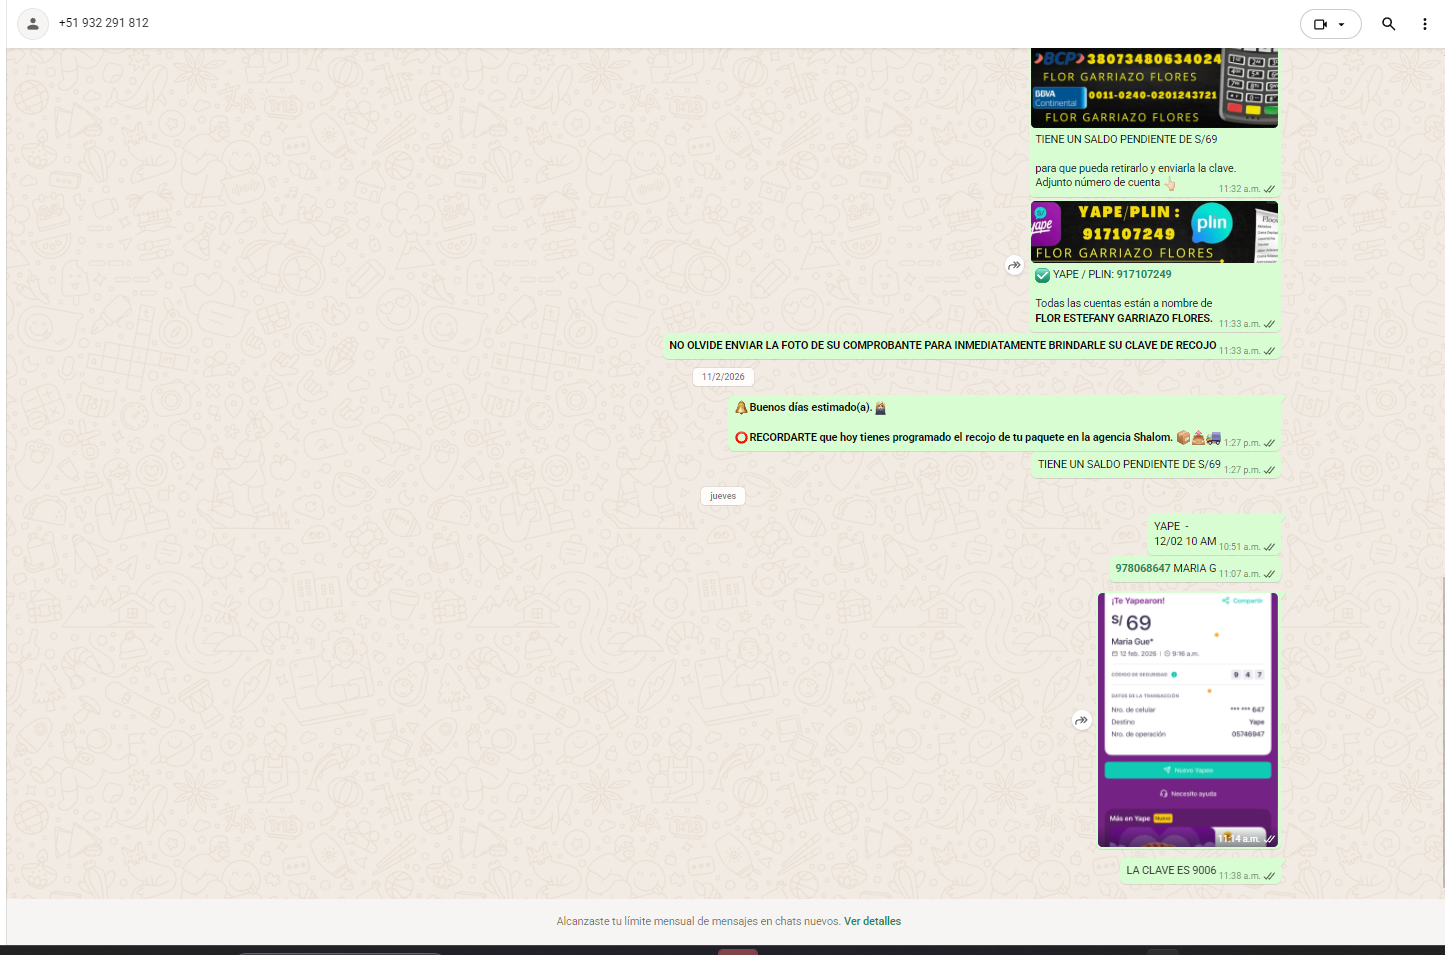The height and width of the screenshot is (955, 1445).
Task: Select the "NO OLVIDE ENVIAR LA FOTO" message
Action: point(942,345)
